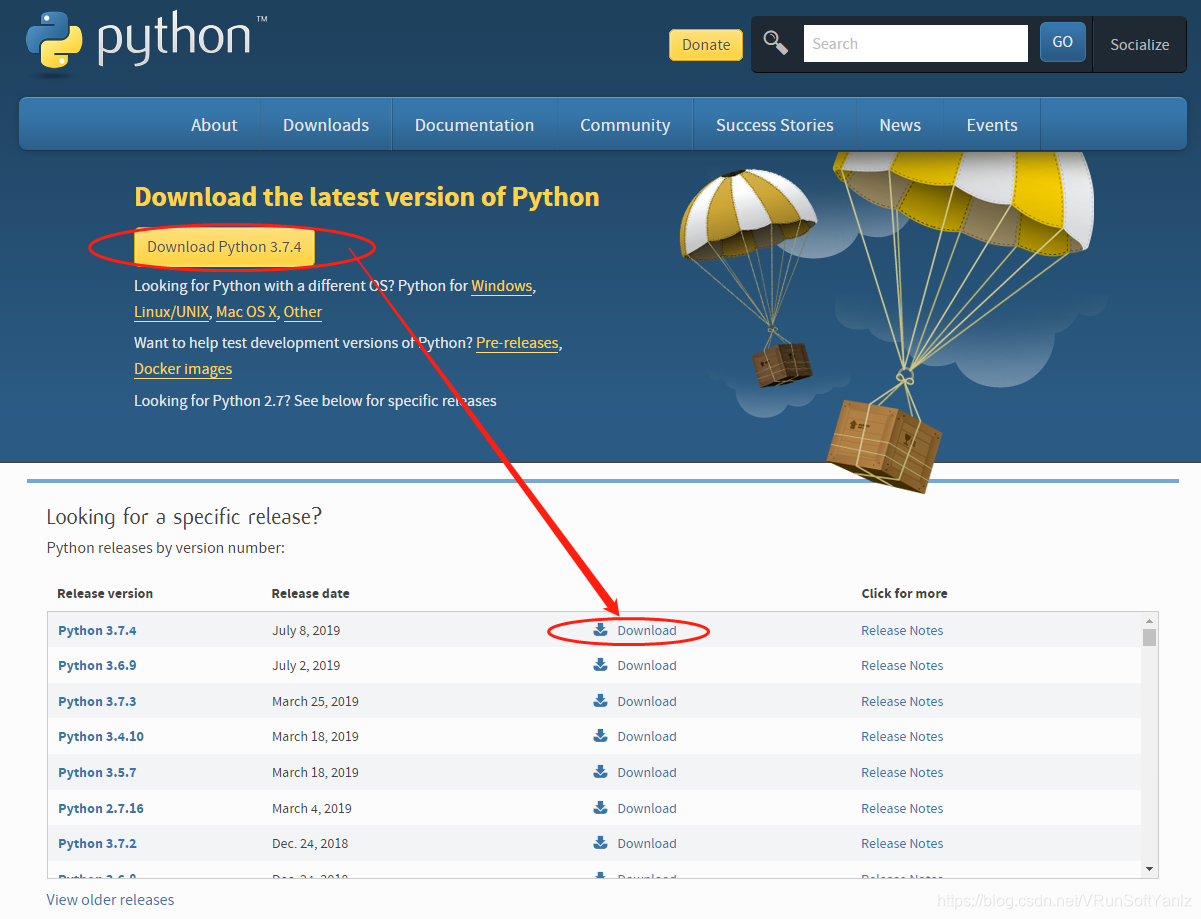Click the Donate button
This screenshot has width=1201, height=919.
(706, 45)
